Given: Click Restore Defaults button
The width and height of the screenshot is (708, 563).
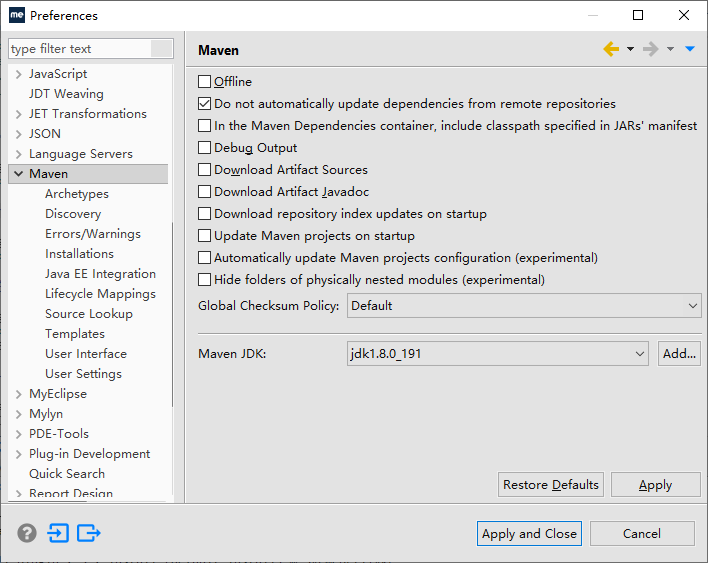Looking at the screenshot, I should (x=551, y=484).
